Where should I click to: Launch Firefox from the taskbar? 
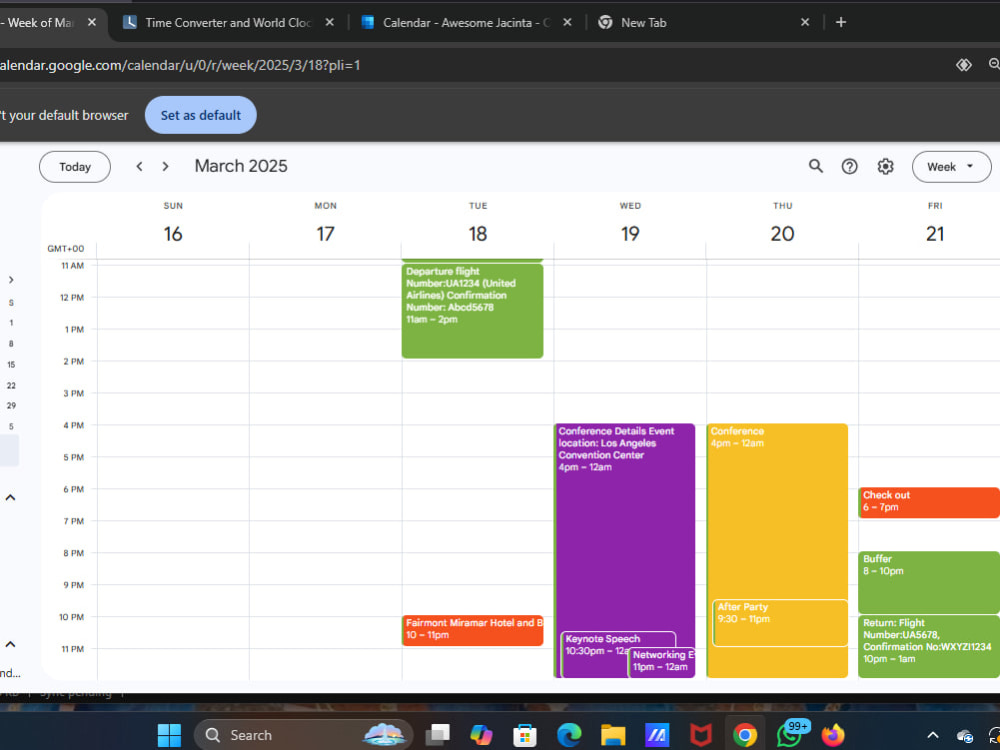(832, 735)
